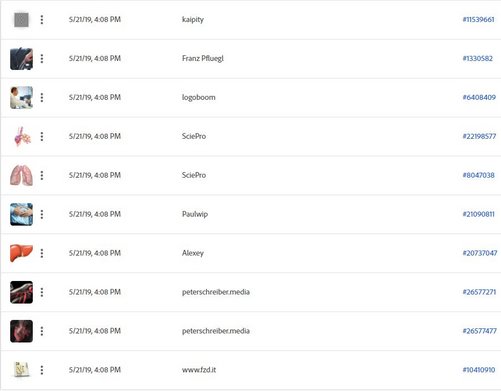Viewport: 501px width, 391px height.
Task: Select the gray placeholder thumbnail for kaipity
Action: click(21, 20)
